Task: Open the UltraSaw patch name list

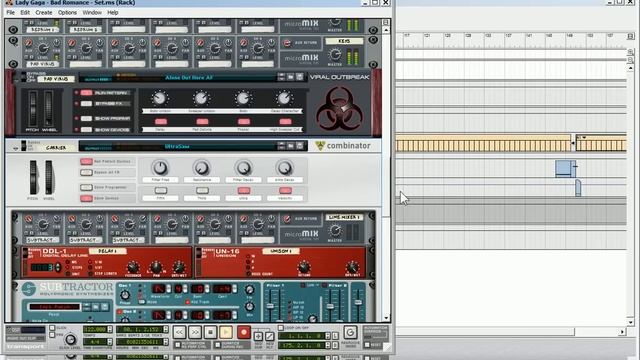Action: (177, 146)
